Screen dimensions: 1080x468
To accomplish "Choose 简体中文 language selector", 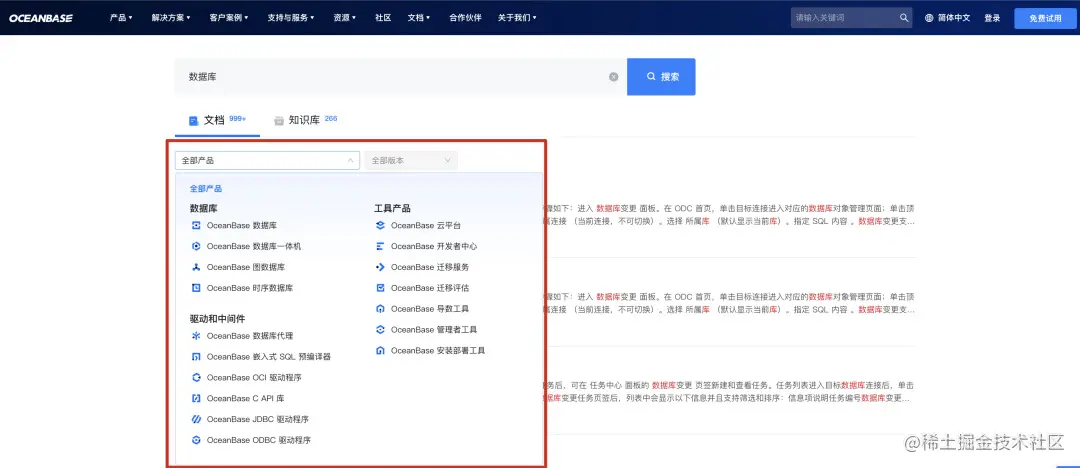I will pyautogui.click(x=947, y=18).
